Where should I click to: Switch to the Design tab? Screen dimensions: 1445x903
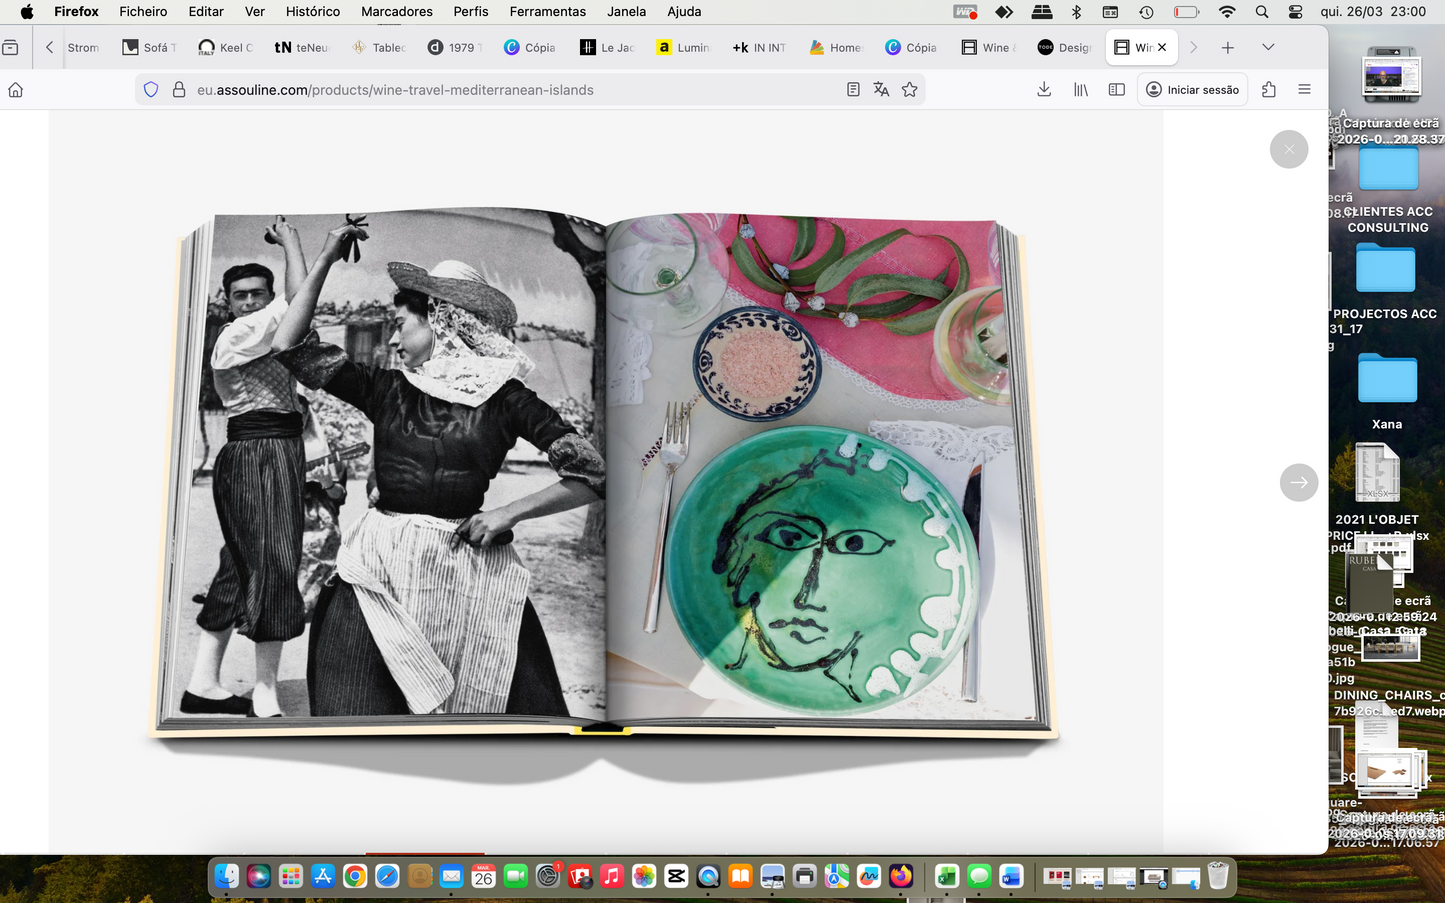[x=1066, y=47]
